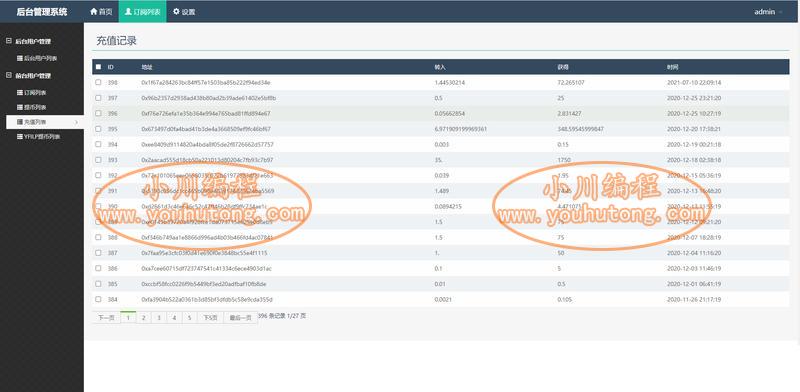Collapse the 前台用户管理 sidebar group
The height and width of the screenshot is (392, 800).
[9, 75]
